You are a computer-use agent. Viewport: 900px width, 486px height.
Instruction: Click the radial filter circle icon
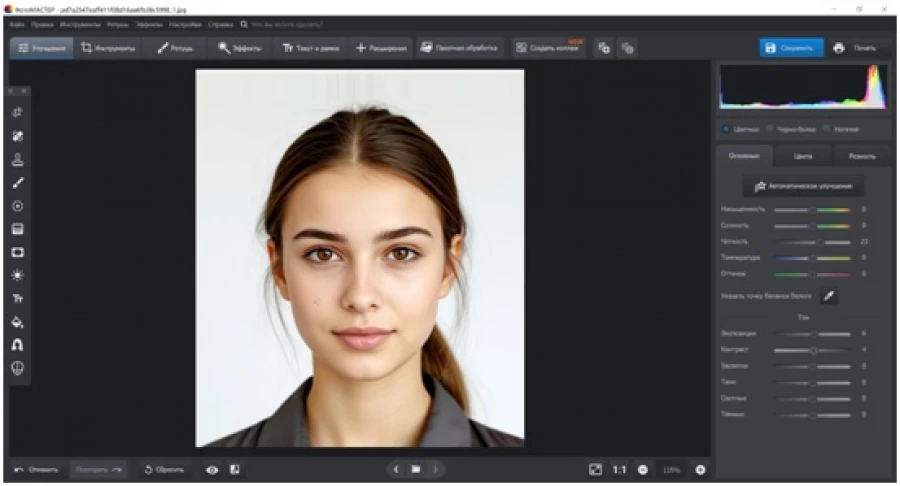[x=18, y=206]
